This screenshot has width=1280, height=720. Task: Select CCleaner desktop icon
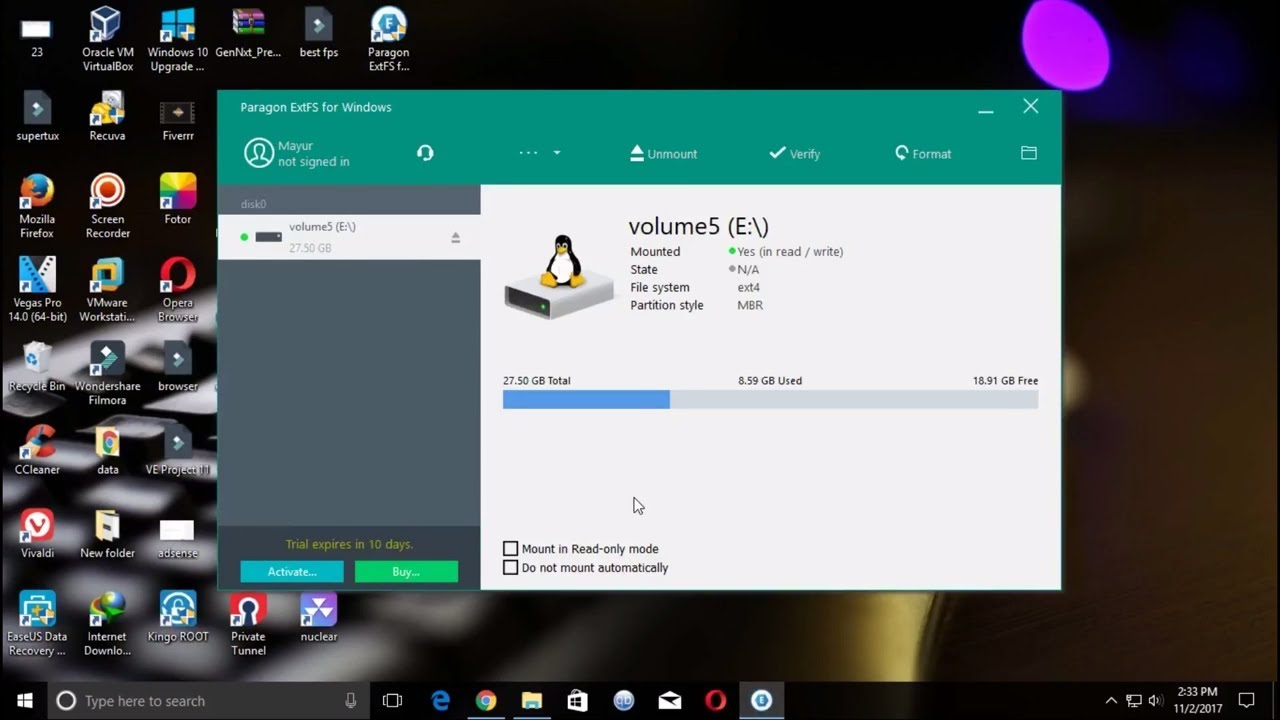coord(37,450)
